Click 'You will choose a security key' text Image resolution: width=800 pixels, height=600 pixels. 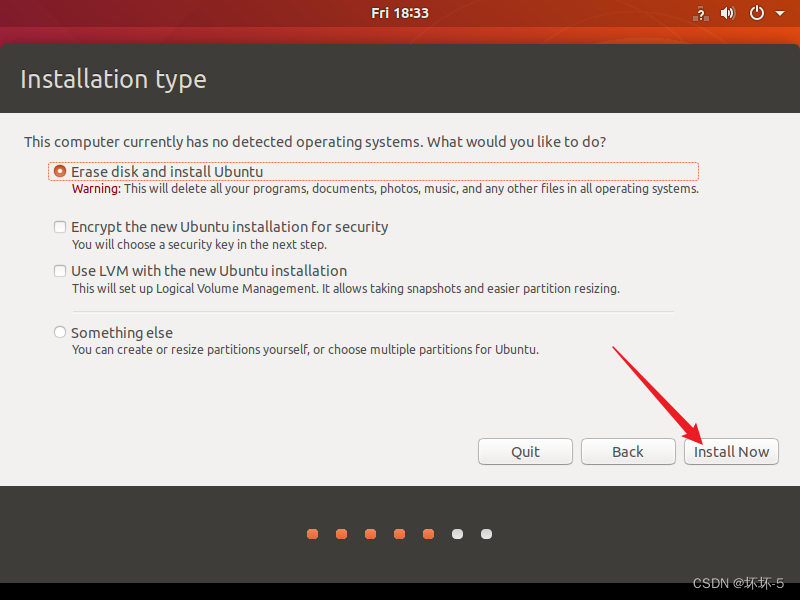pos(199,244)
